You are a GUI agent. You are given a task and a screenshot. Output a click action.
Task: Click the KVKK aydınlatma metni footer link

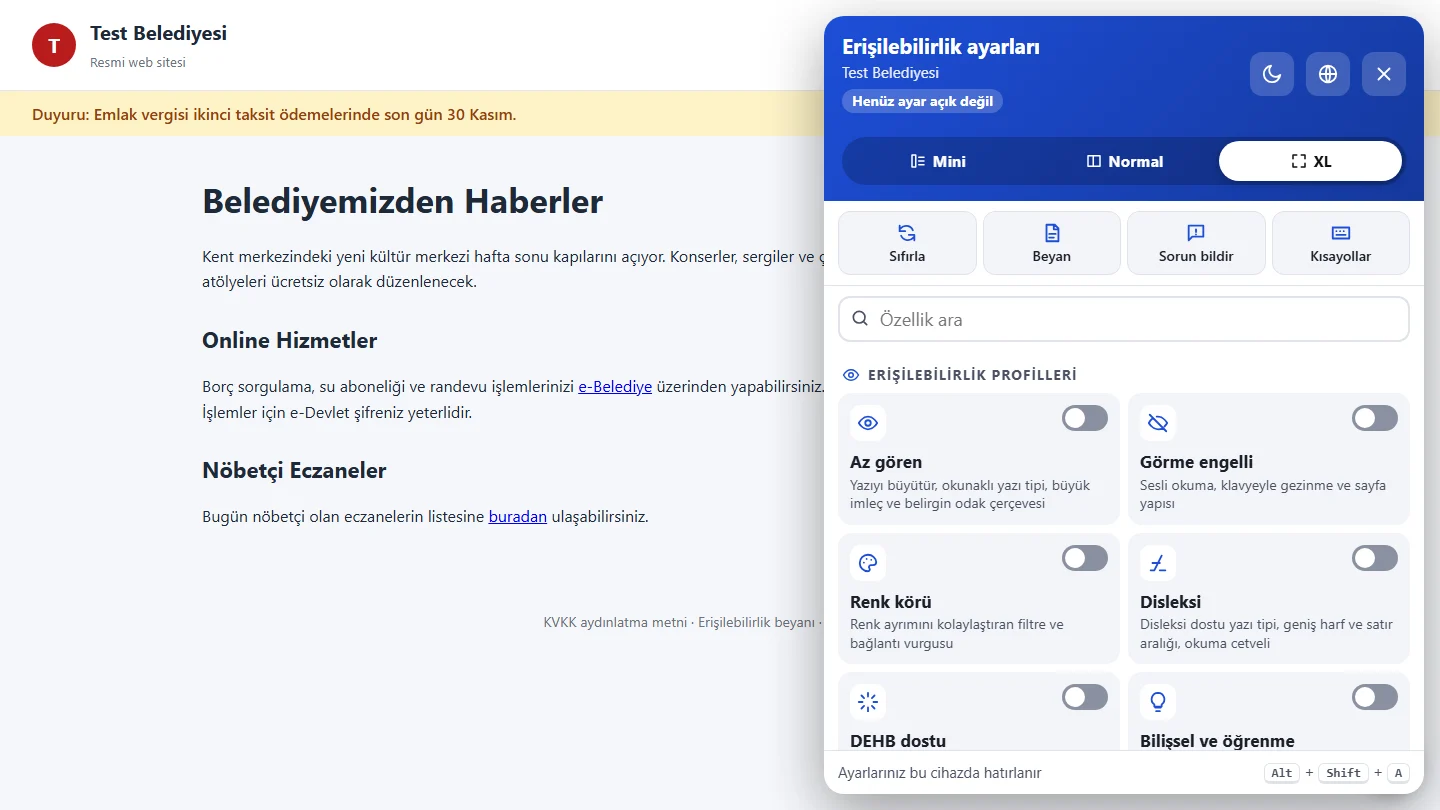point(615,622)
